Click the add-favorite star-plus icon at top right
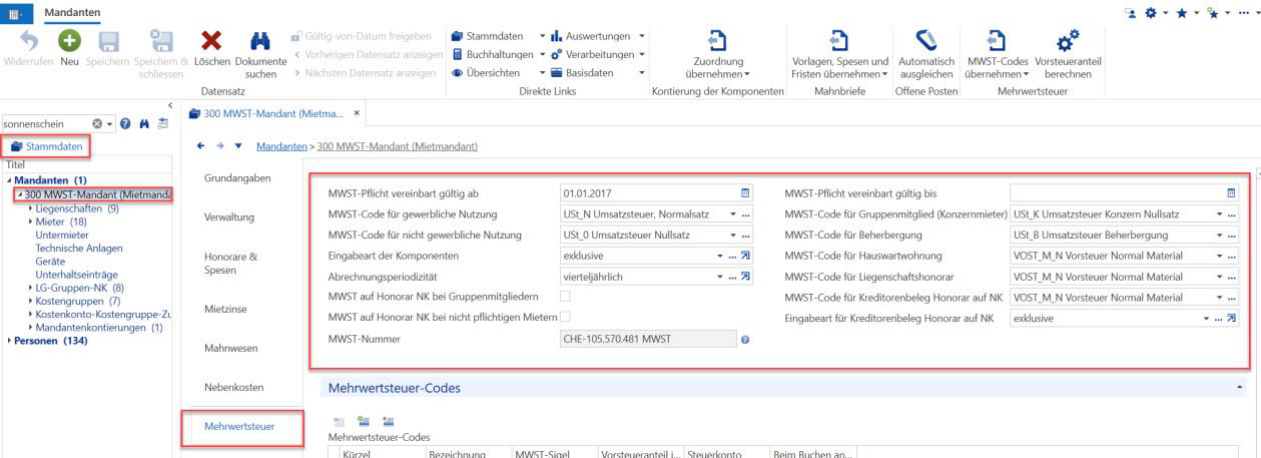The width and height of the screenshot is (1261, 458). pos(1213,12)
